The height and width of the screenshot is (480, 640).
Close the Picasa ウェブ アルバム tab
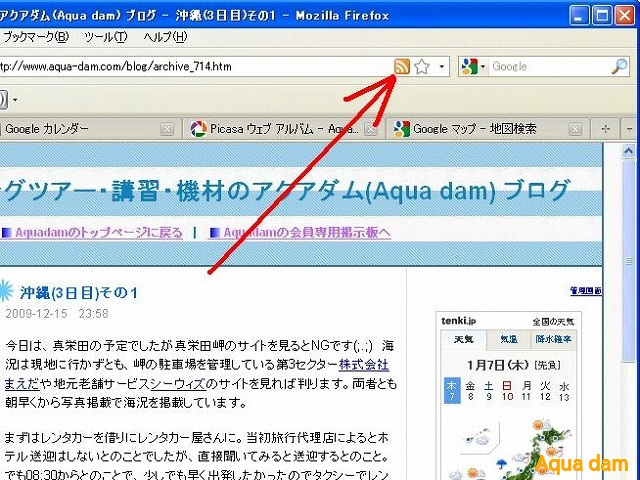(370, 129)
